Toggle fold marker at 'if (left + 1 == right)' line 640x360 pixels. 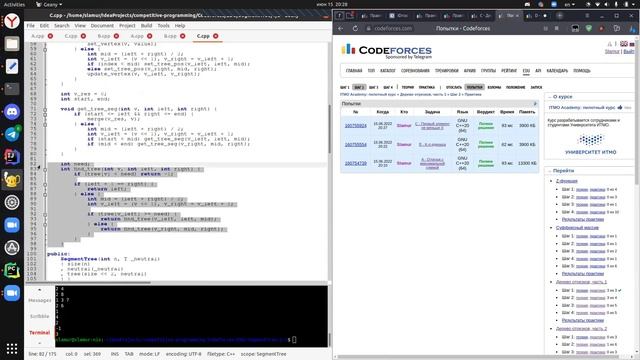coord(45,184)
